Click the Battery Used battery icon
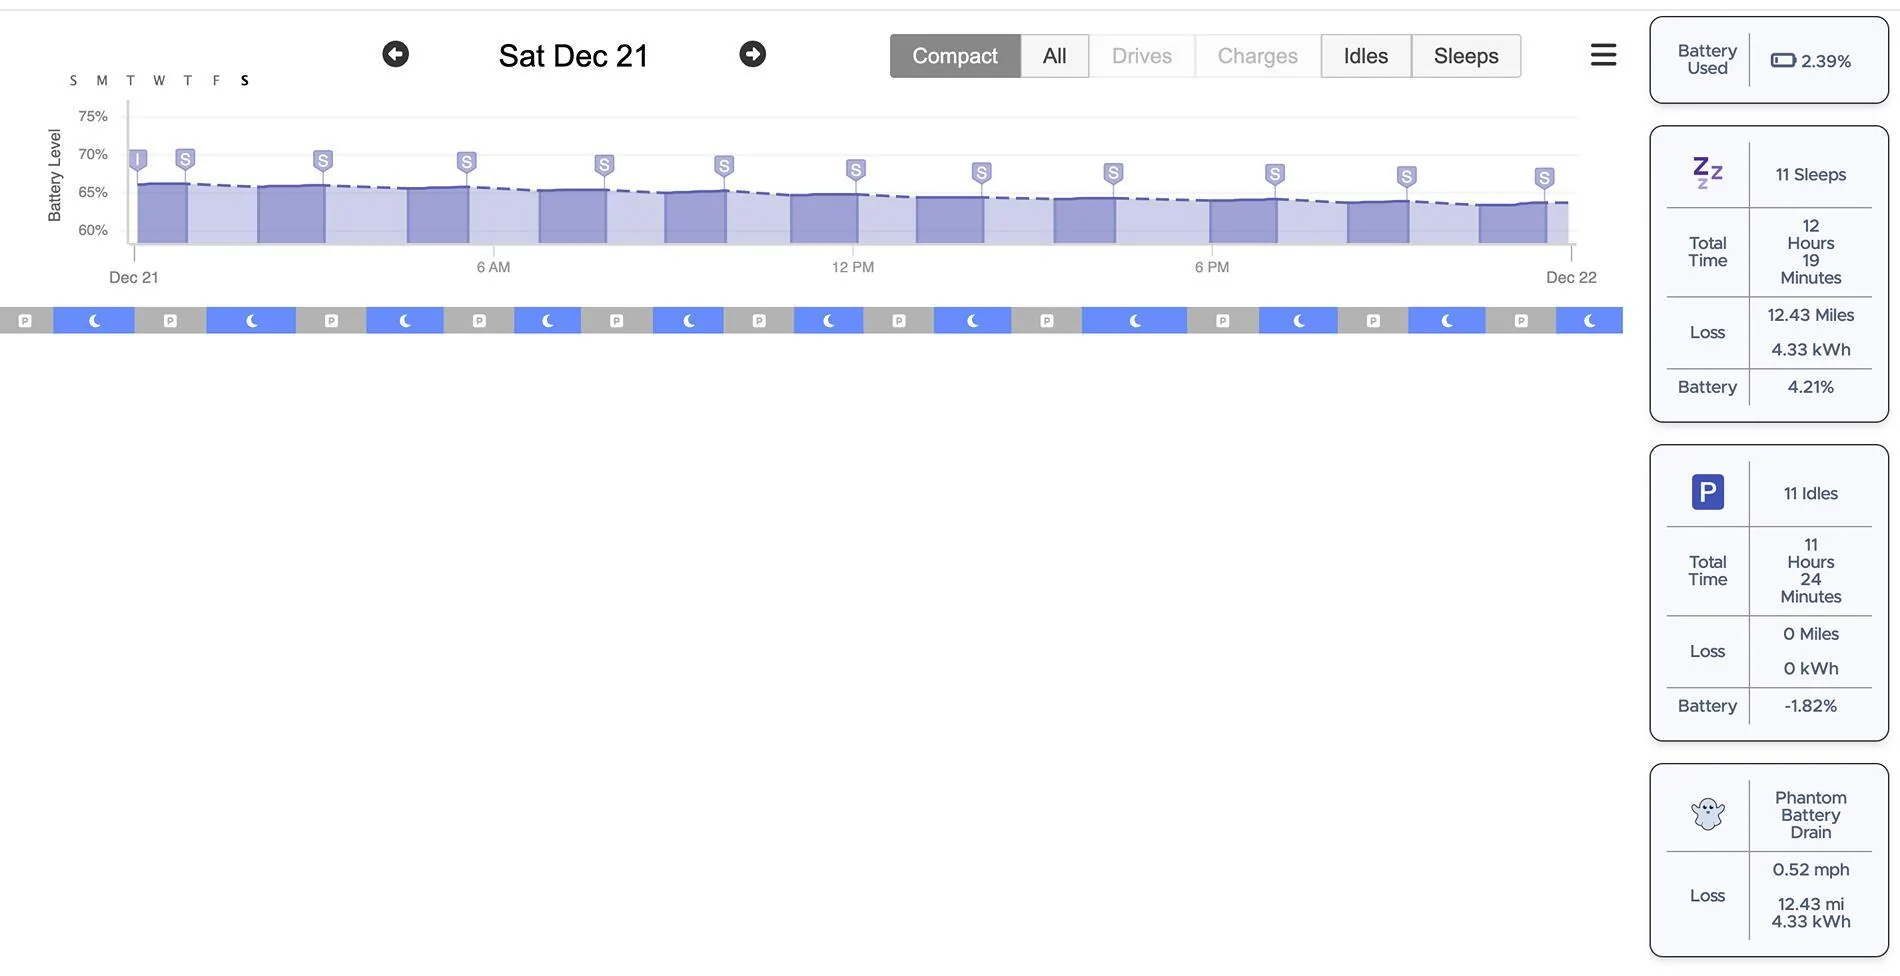 (x=1783, y=61)
